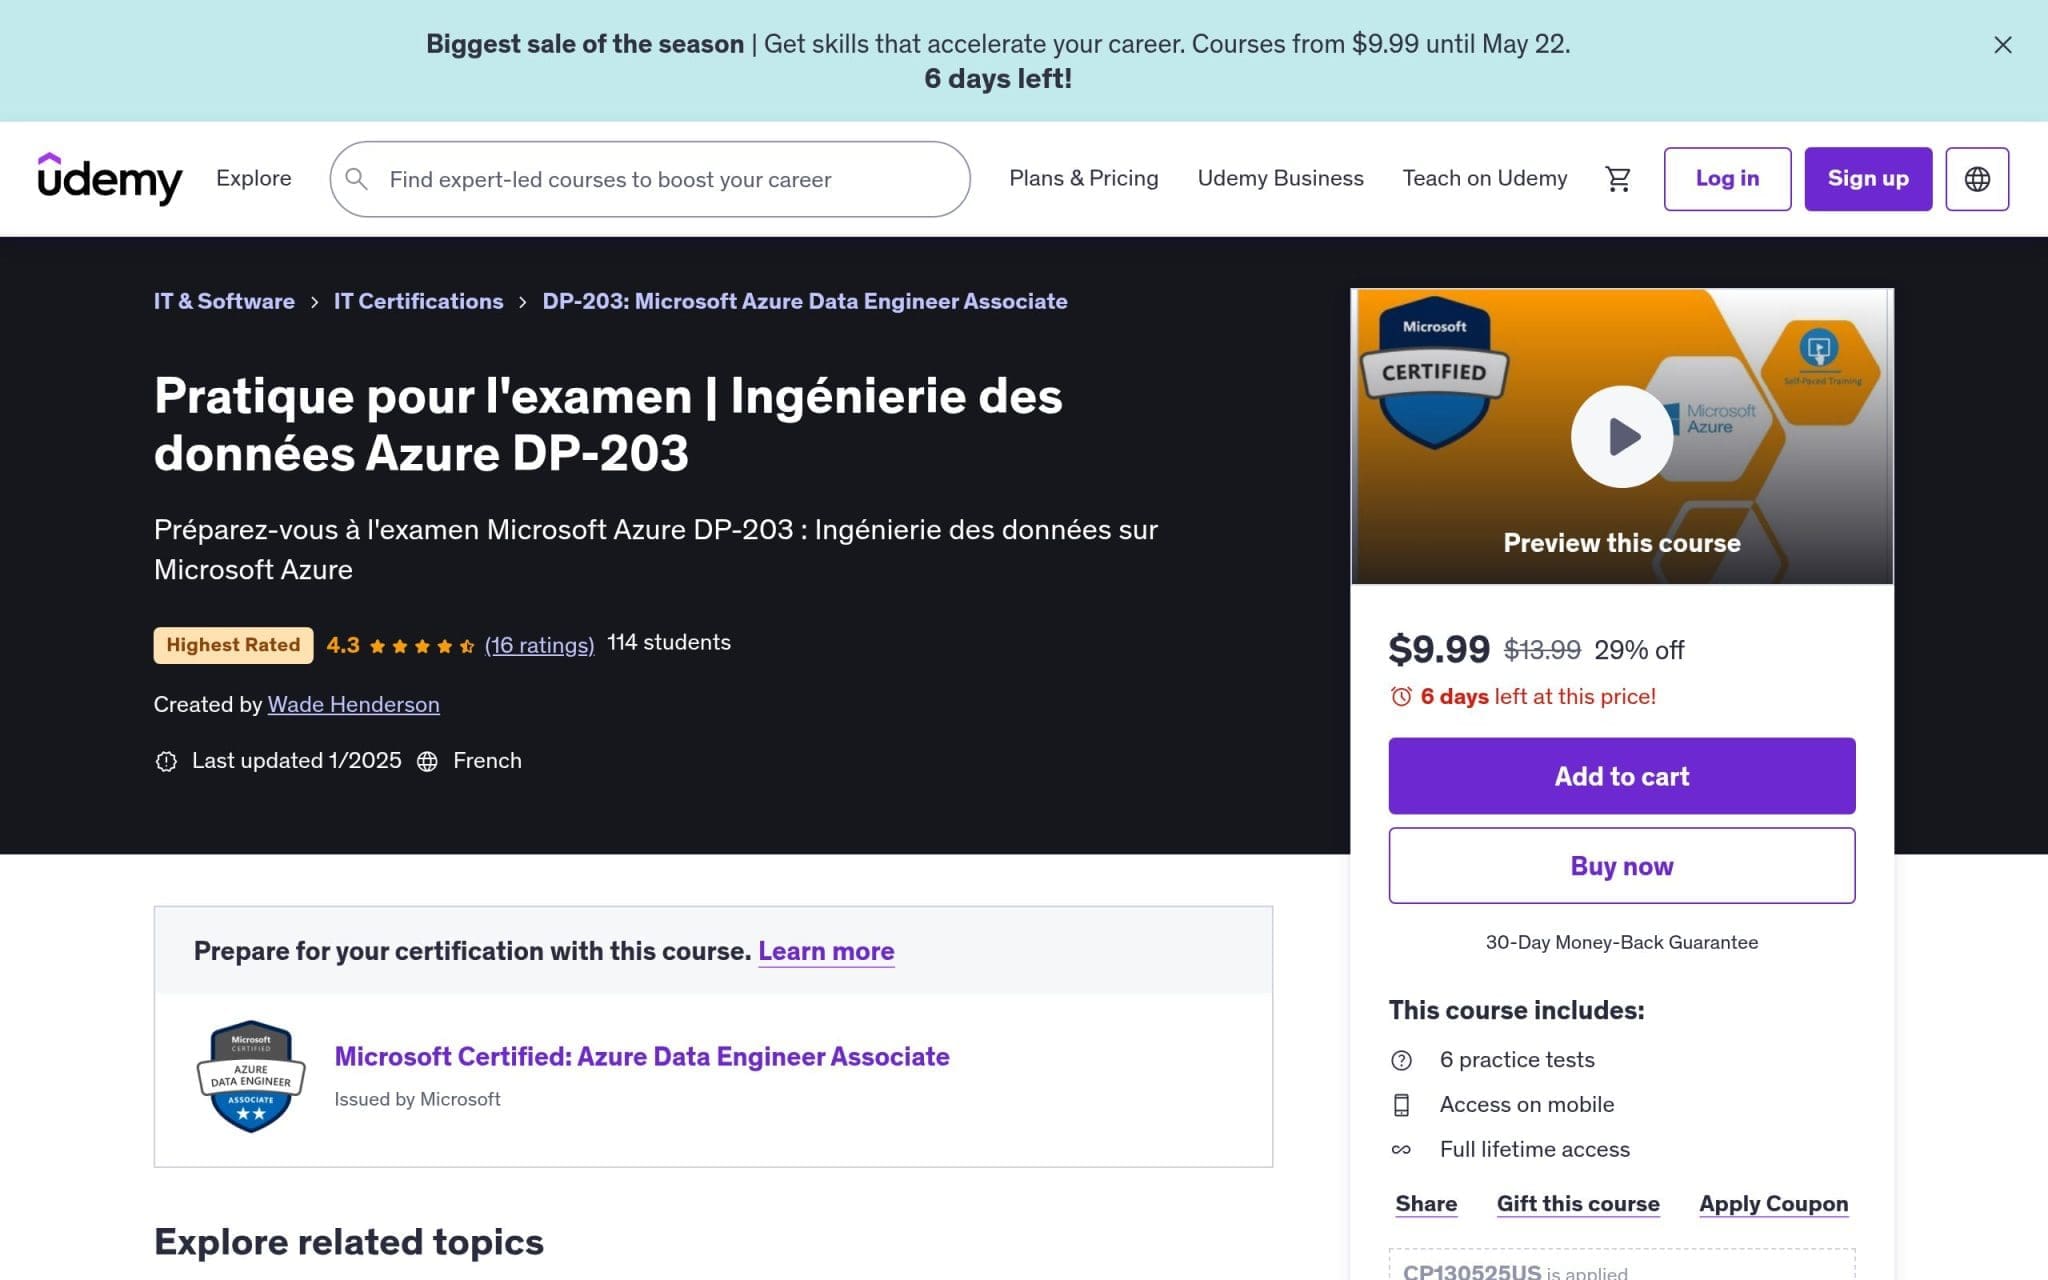
Task: Click the Buy now button
Action: coord(1621,866)
